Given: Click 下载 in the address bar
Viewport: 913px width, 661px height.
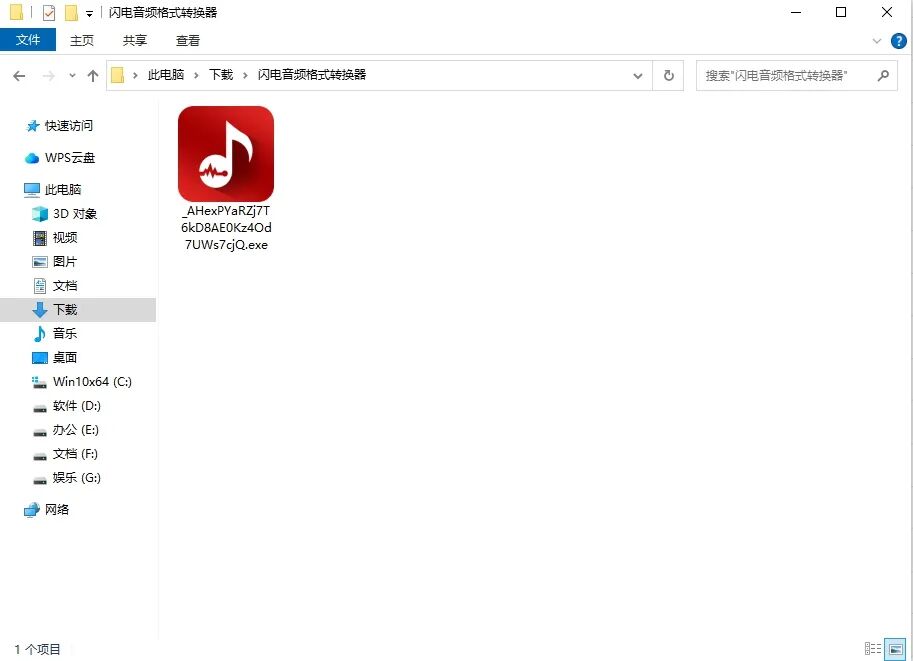Looking at the screenshot, I should [x=221, y=75].
